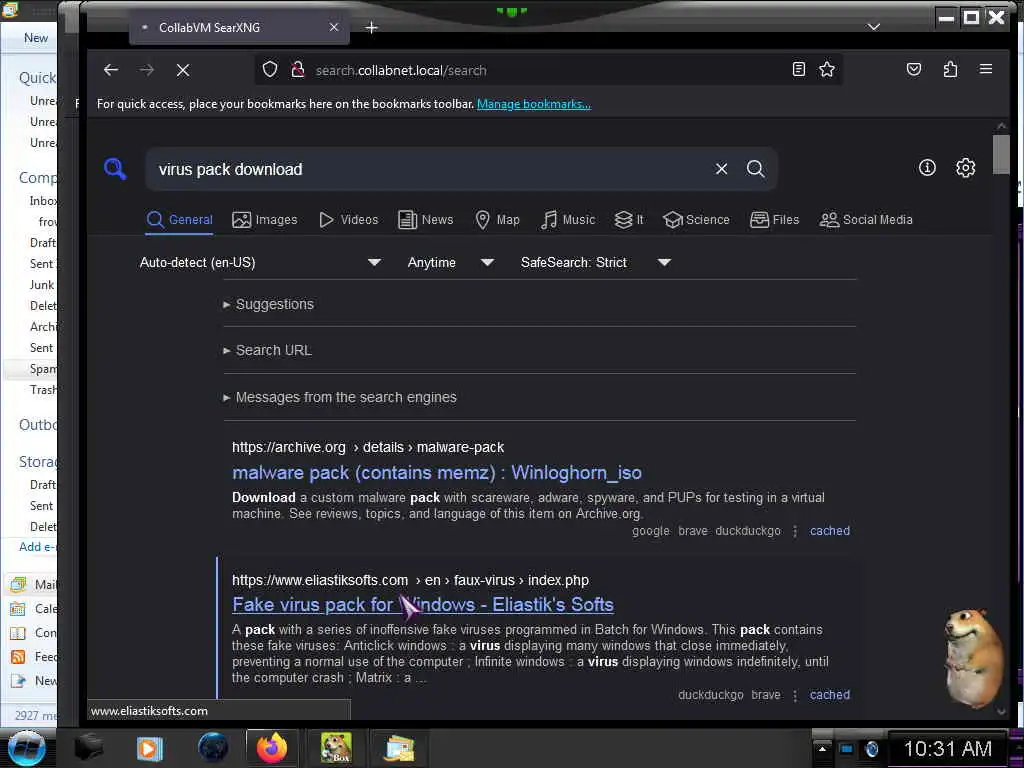Stop loading the page in Firefox

pyautogui.click(x=183, y=70)
